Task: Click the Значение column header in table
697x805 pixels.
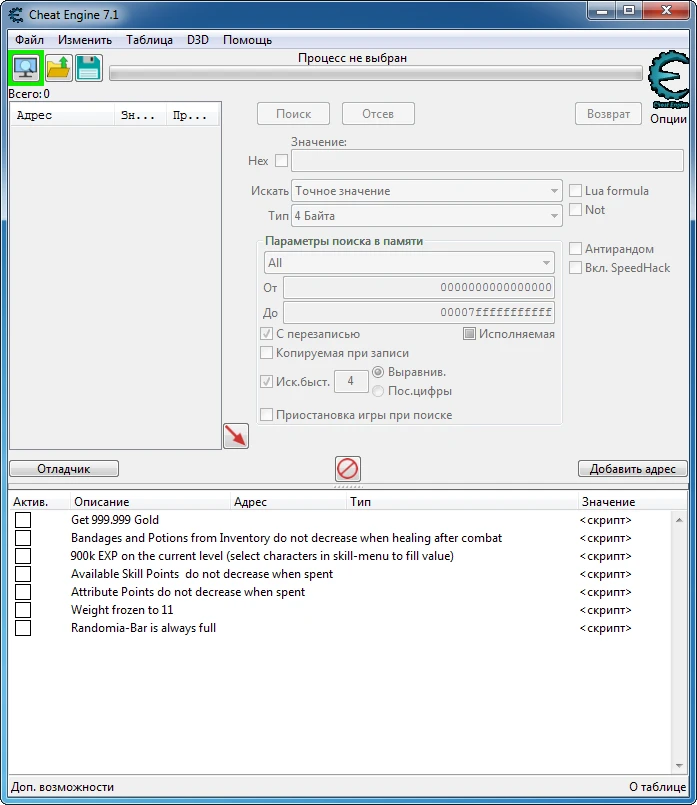Action: point(632,502)
